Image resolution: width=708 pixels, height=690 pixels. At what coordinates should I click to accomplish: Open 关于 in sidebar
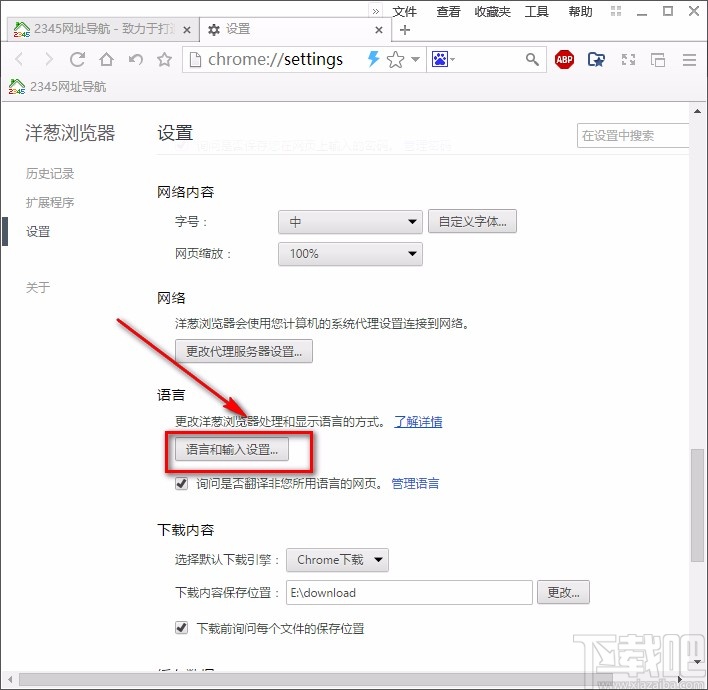(x=38, y=287)
